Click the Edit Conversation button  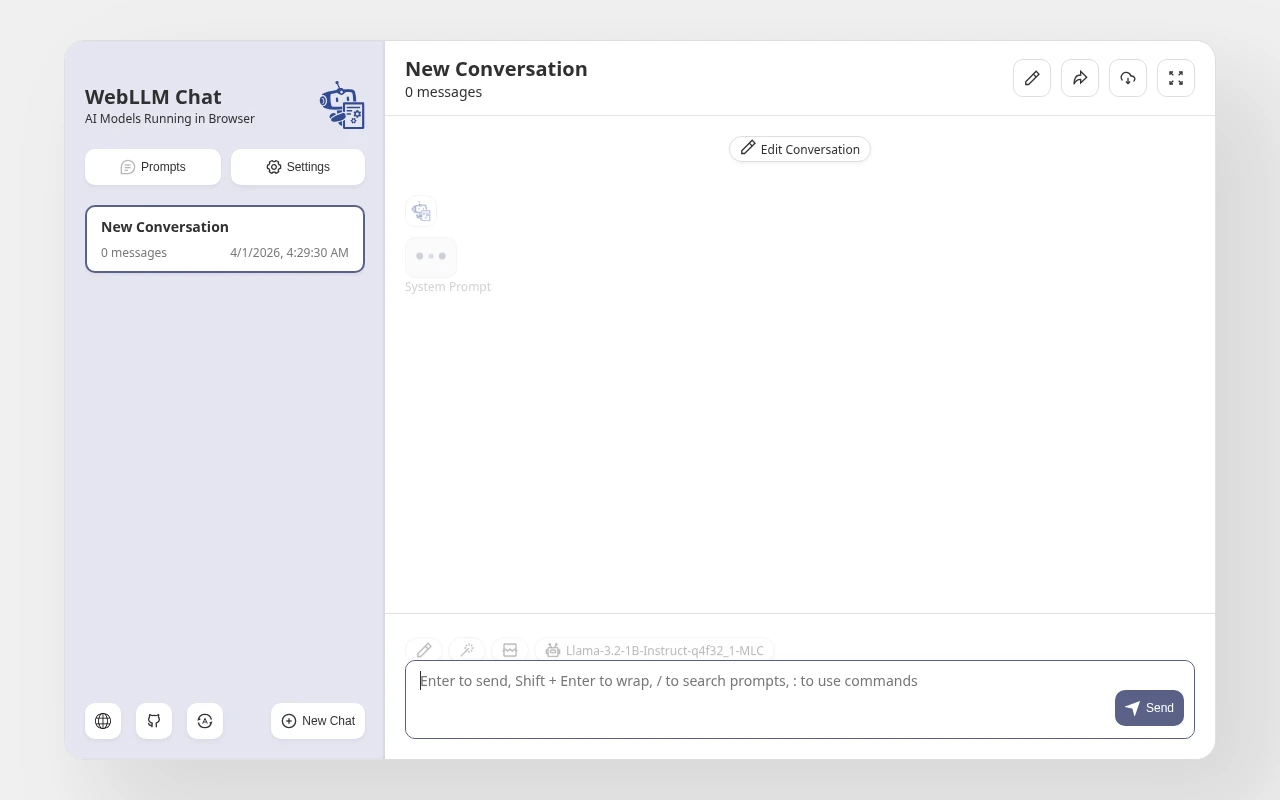[x=800, y=149]
